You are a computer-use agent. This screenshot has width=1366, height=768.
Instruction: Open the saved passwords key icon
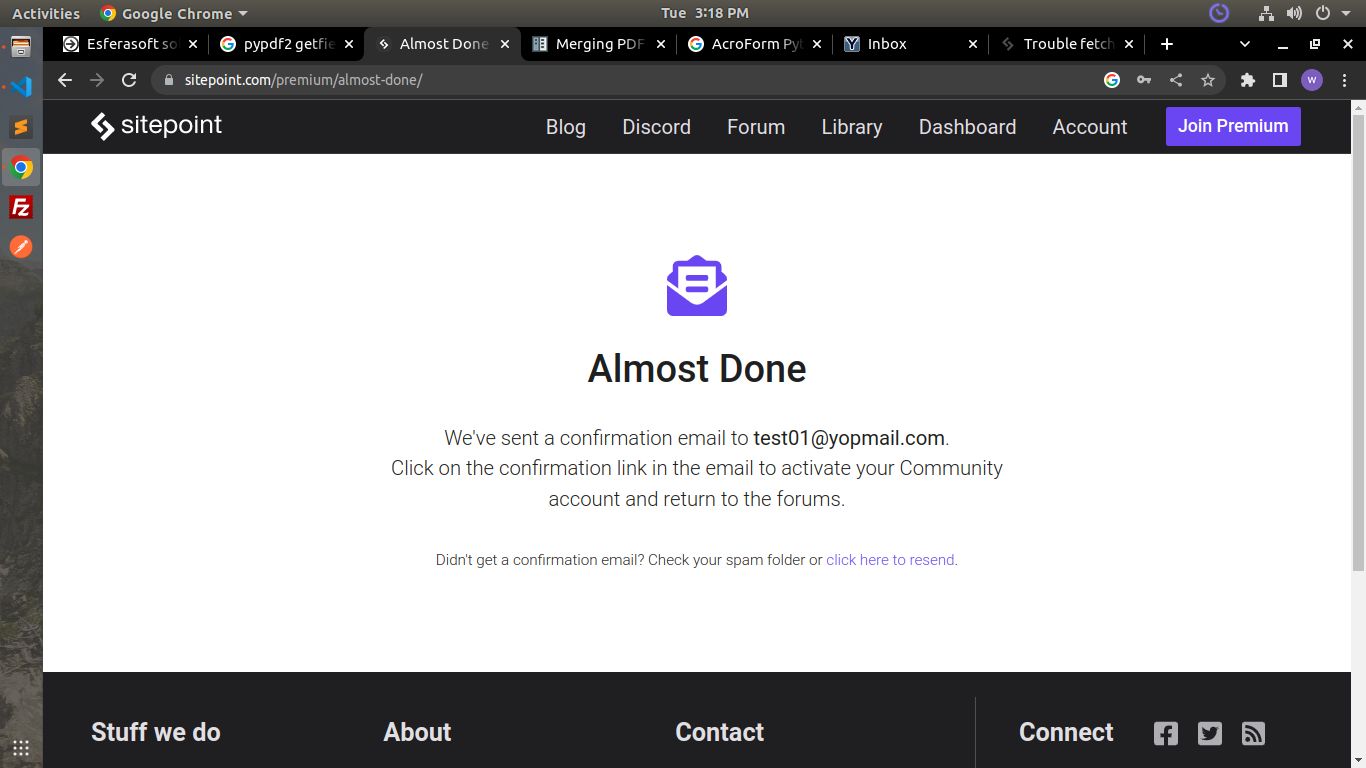1144,80
